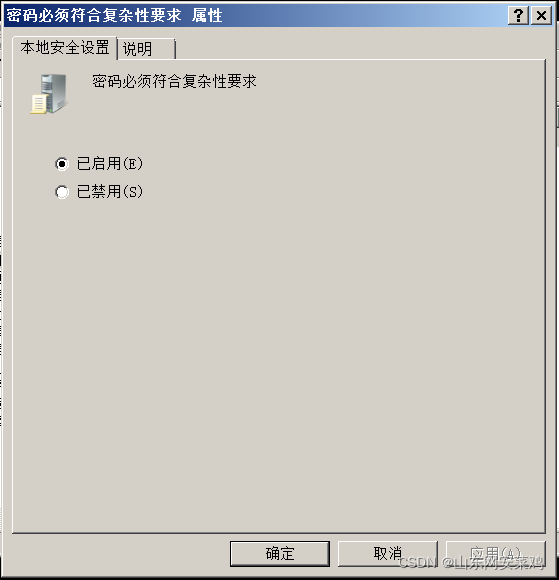
Task: Click the yellow document on server icon
Action: click(39, 104)
